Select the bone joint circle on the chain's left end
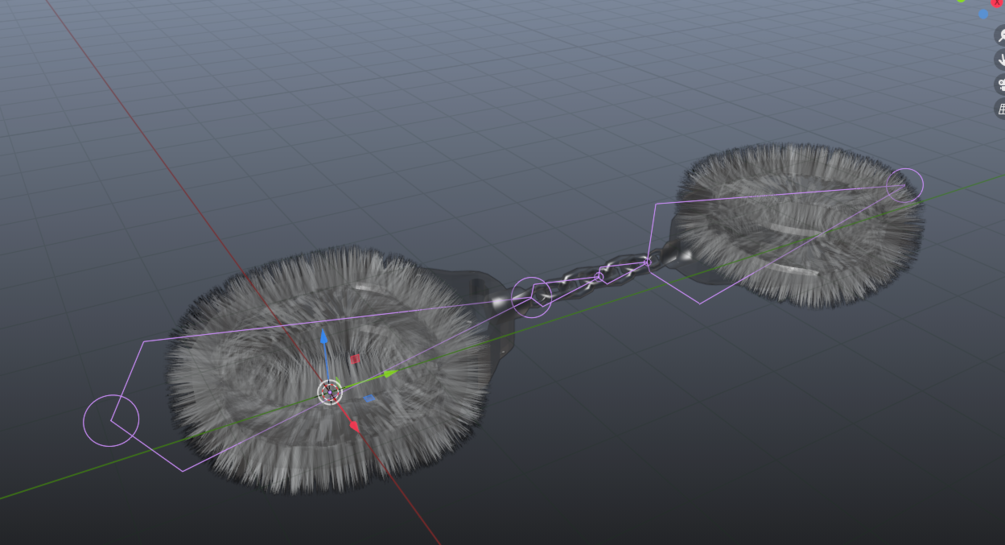This screenshot has height=545, width=1005. (x=531, y=298)
